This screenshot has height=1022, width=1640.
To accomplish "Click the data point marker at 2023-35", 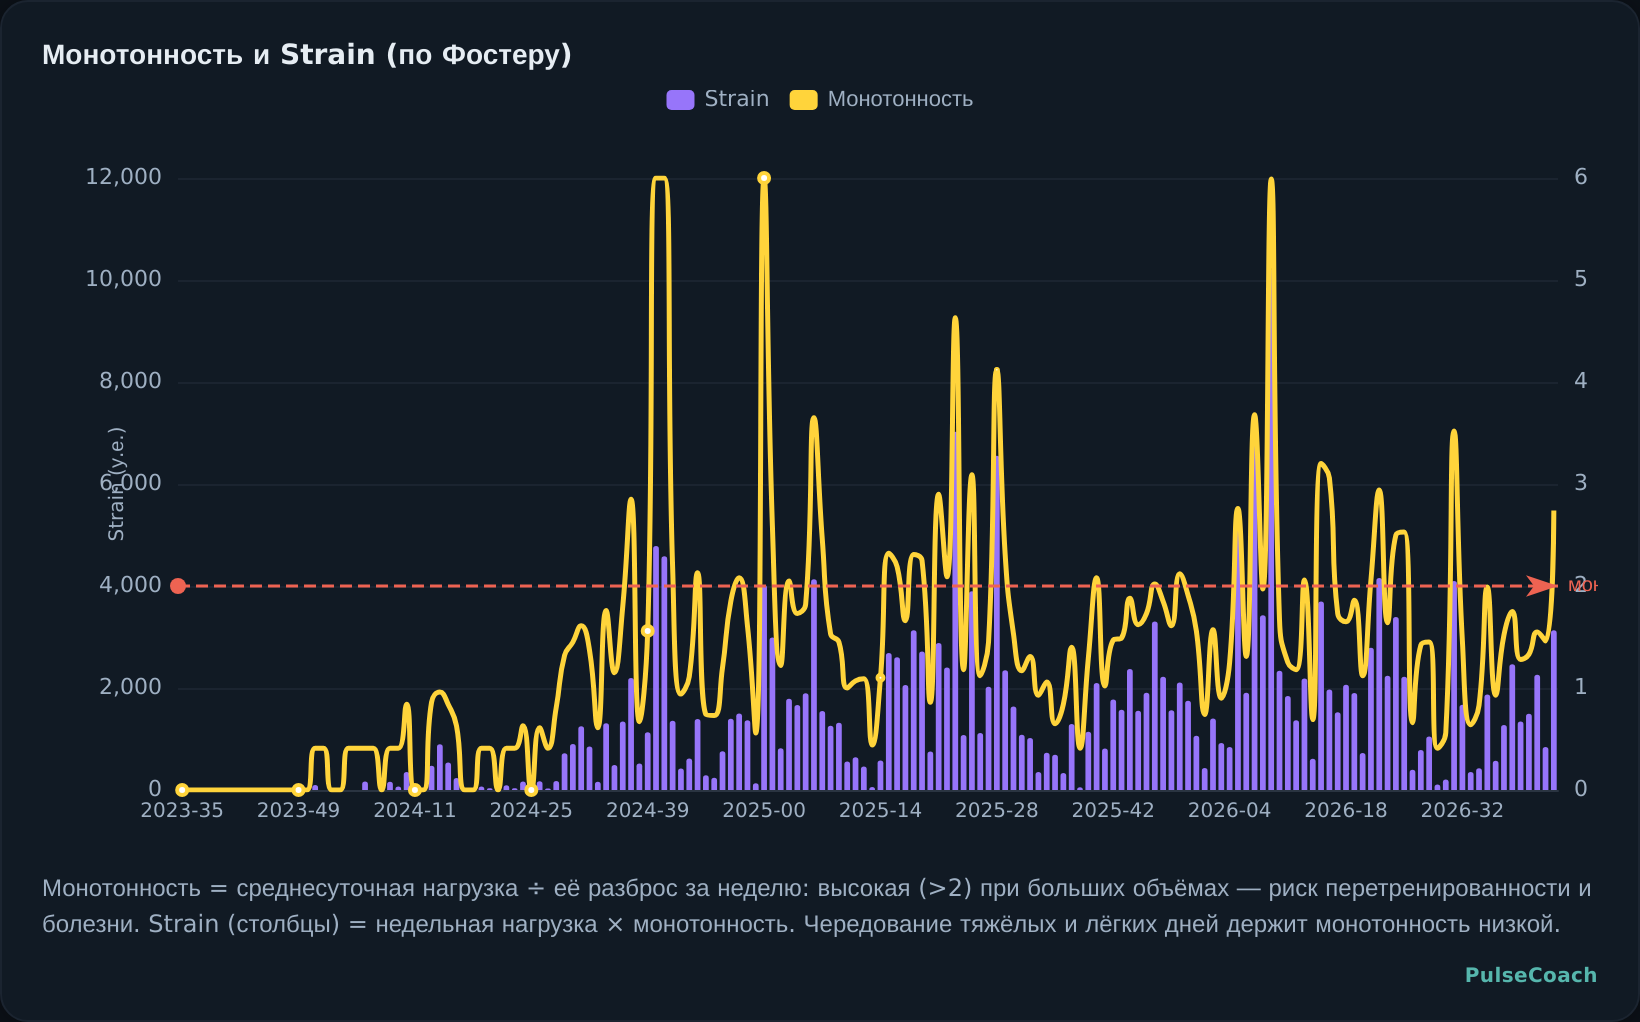I will coord(182,790).
